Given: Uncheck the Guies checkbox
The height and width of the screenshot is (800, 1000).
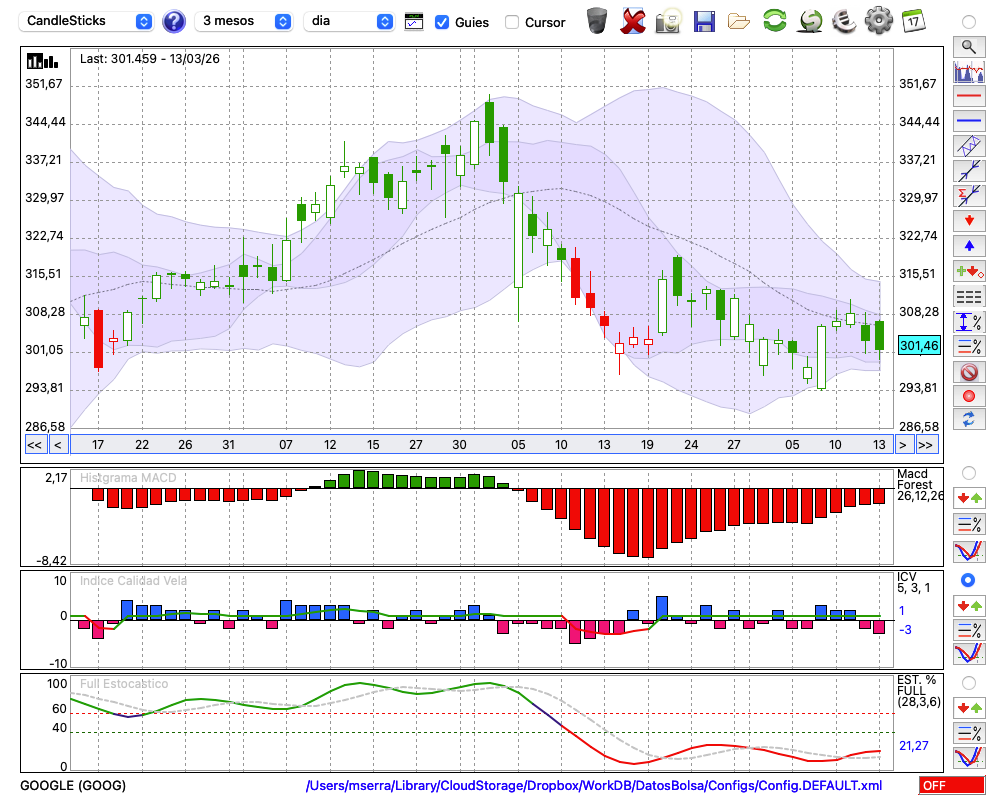Looking at the screenshot, I should click(x=442, y=22).
